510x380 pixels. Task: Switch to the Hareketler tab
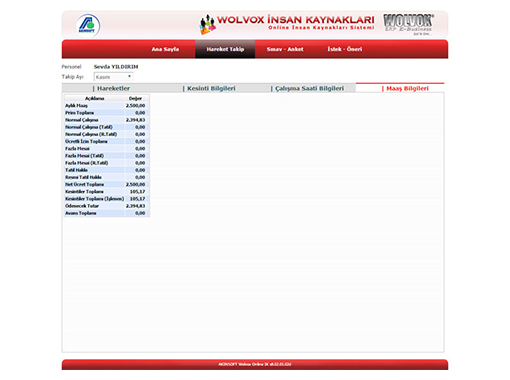point(111,88)
